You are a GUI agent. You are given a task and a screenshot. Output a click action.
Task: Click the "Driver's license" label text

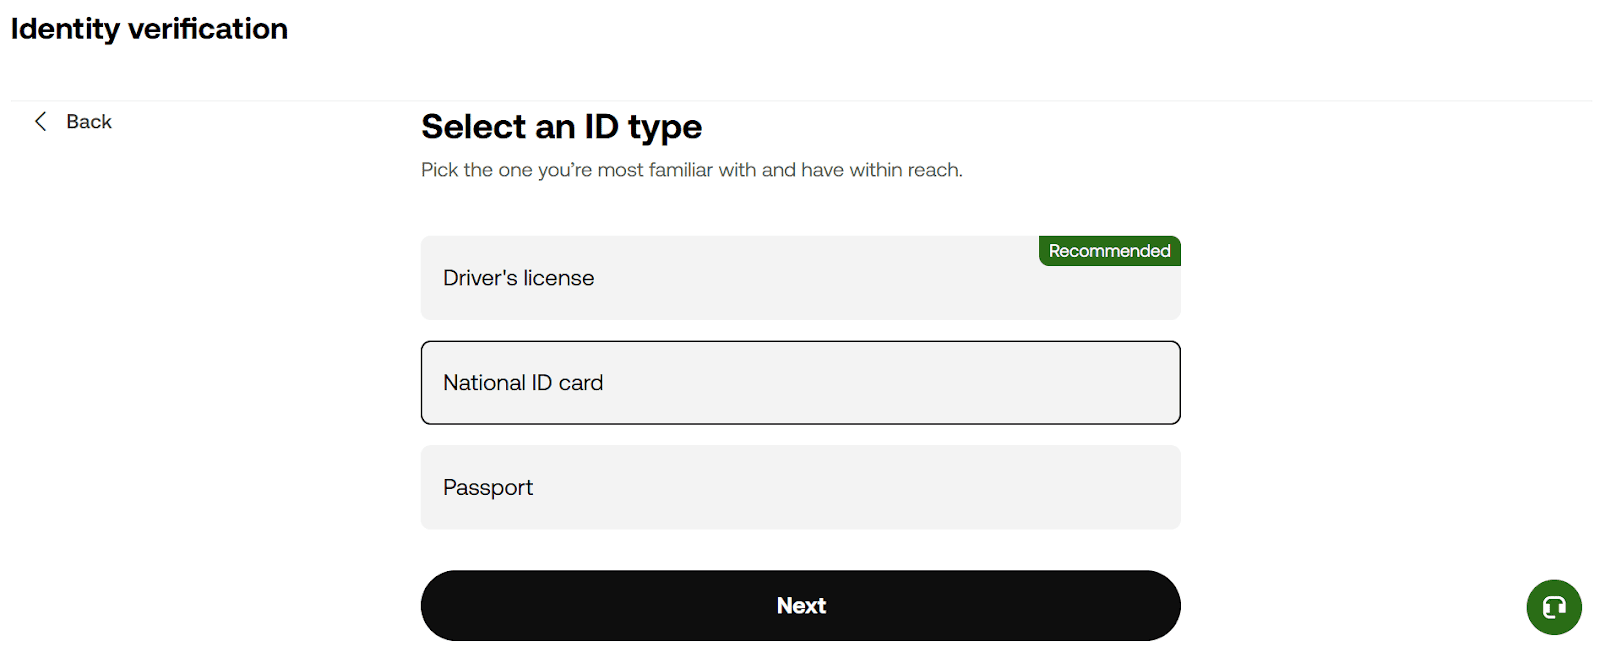click(x=518, y=278)
